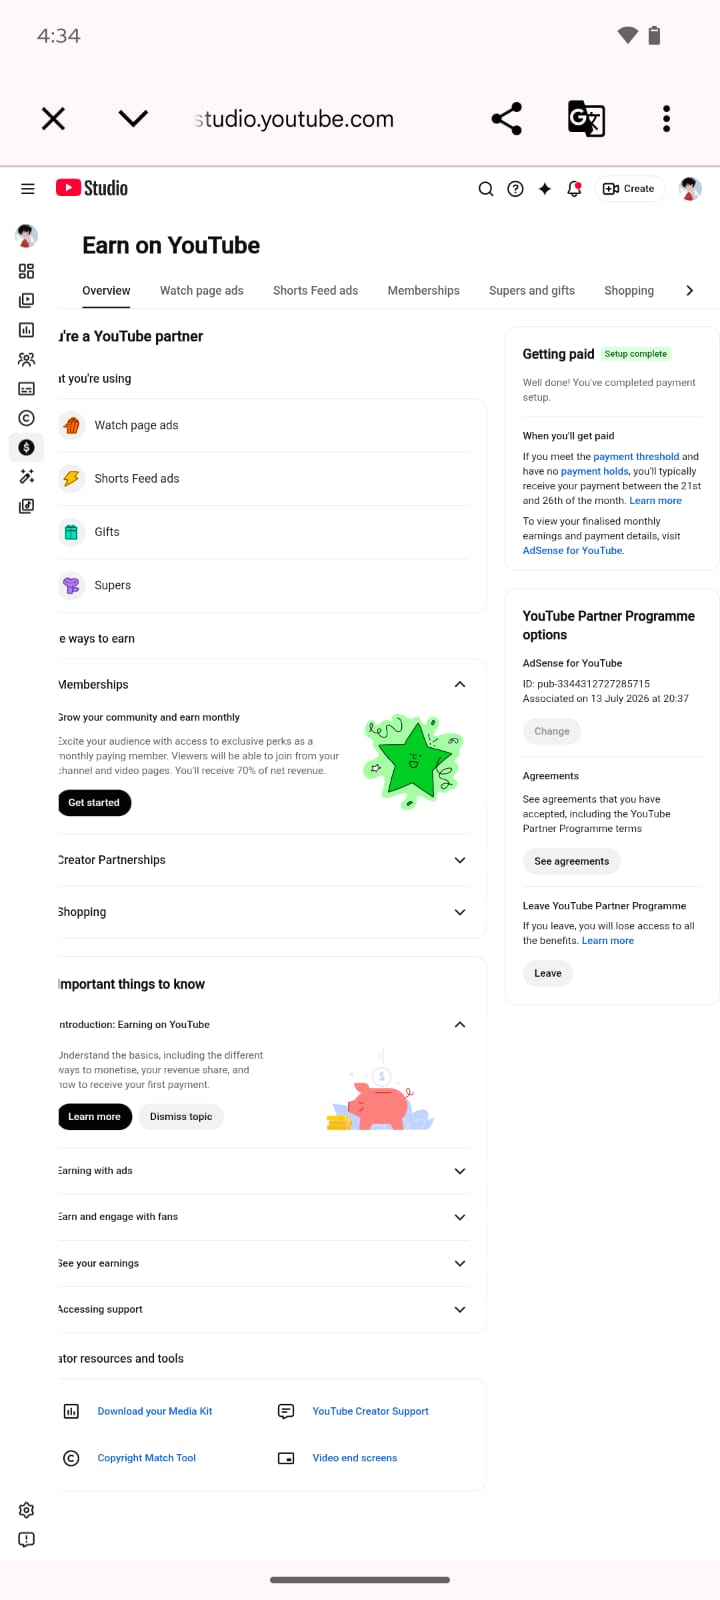Collapse the Memberships section
Image resolution: width=720 pixels, height=1600 pixels.
coord(460,685)
